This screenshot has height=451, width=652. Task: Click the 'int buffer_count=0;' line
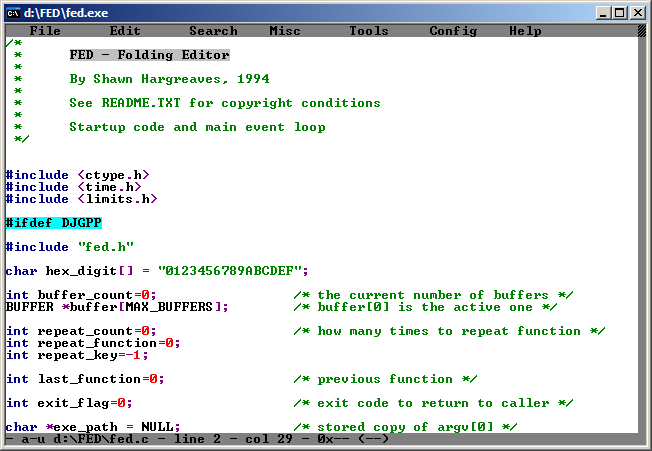click(81, 295)
